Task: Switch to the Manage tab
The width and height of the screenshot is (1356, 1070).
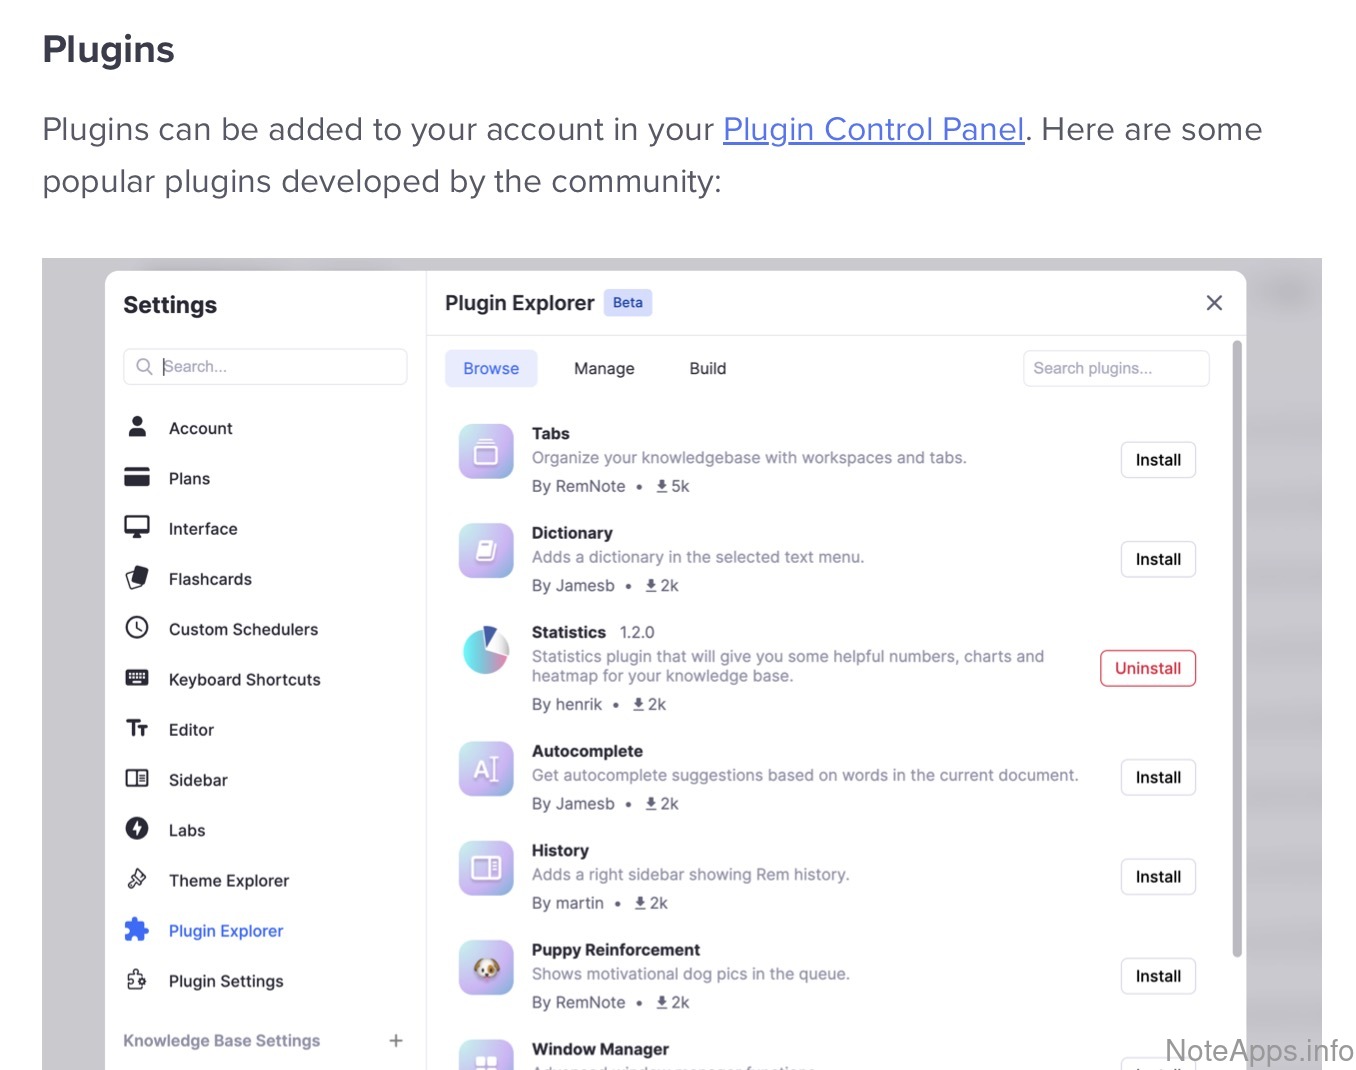Action: (x=604, y=368)
